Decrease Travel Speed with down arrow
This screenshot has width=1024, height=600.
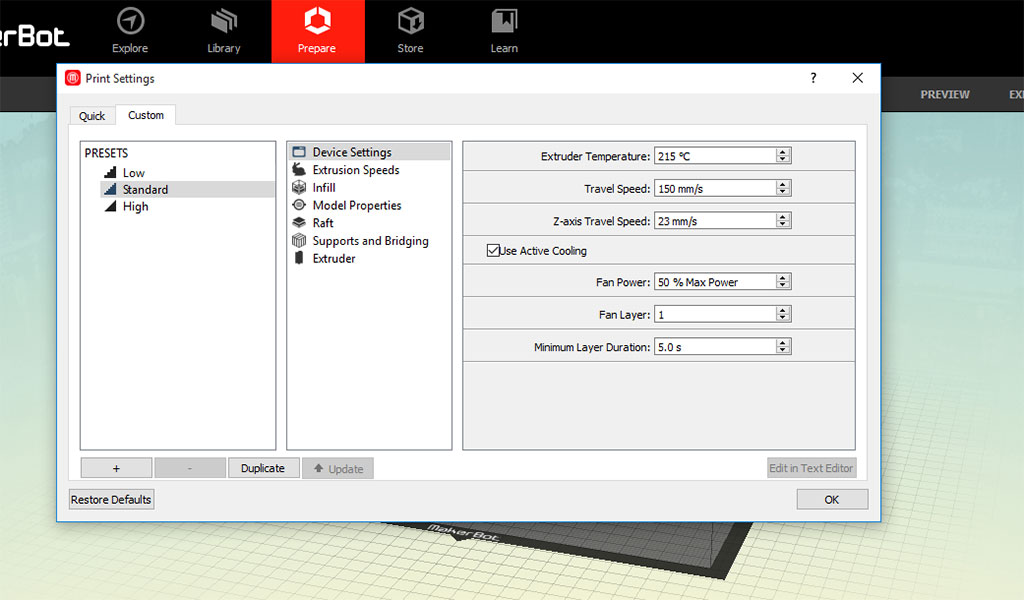[782, 192]
